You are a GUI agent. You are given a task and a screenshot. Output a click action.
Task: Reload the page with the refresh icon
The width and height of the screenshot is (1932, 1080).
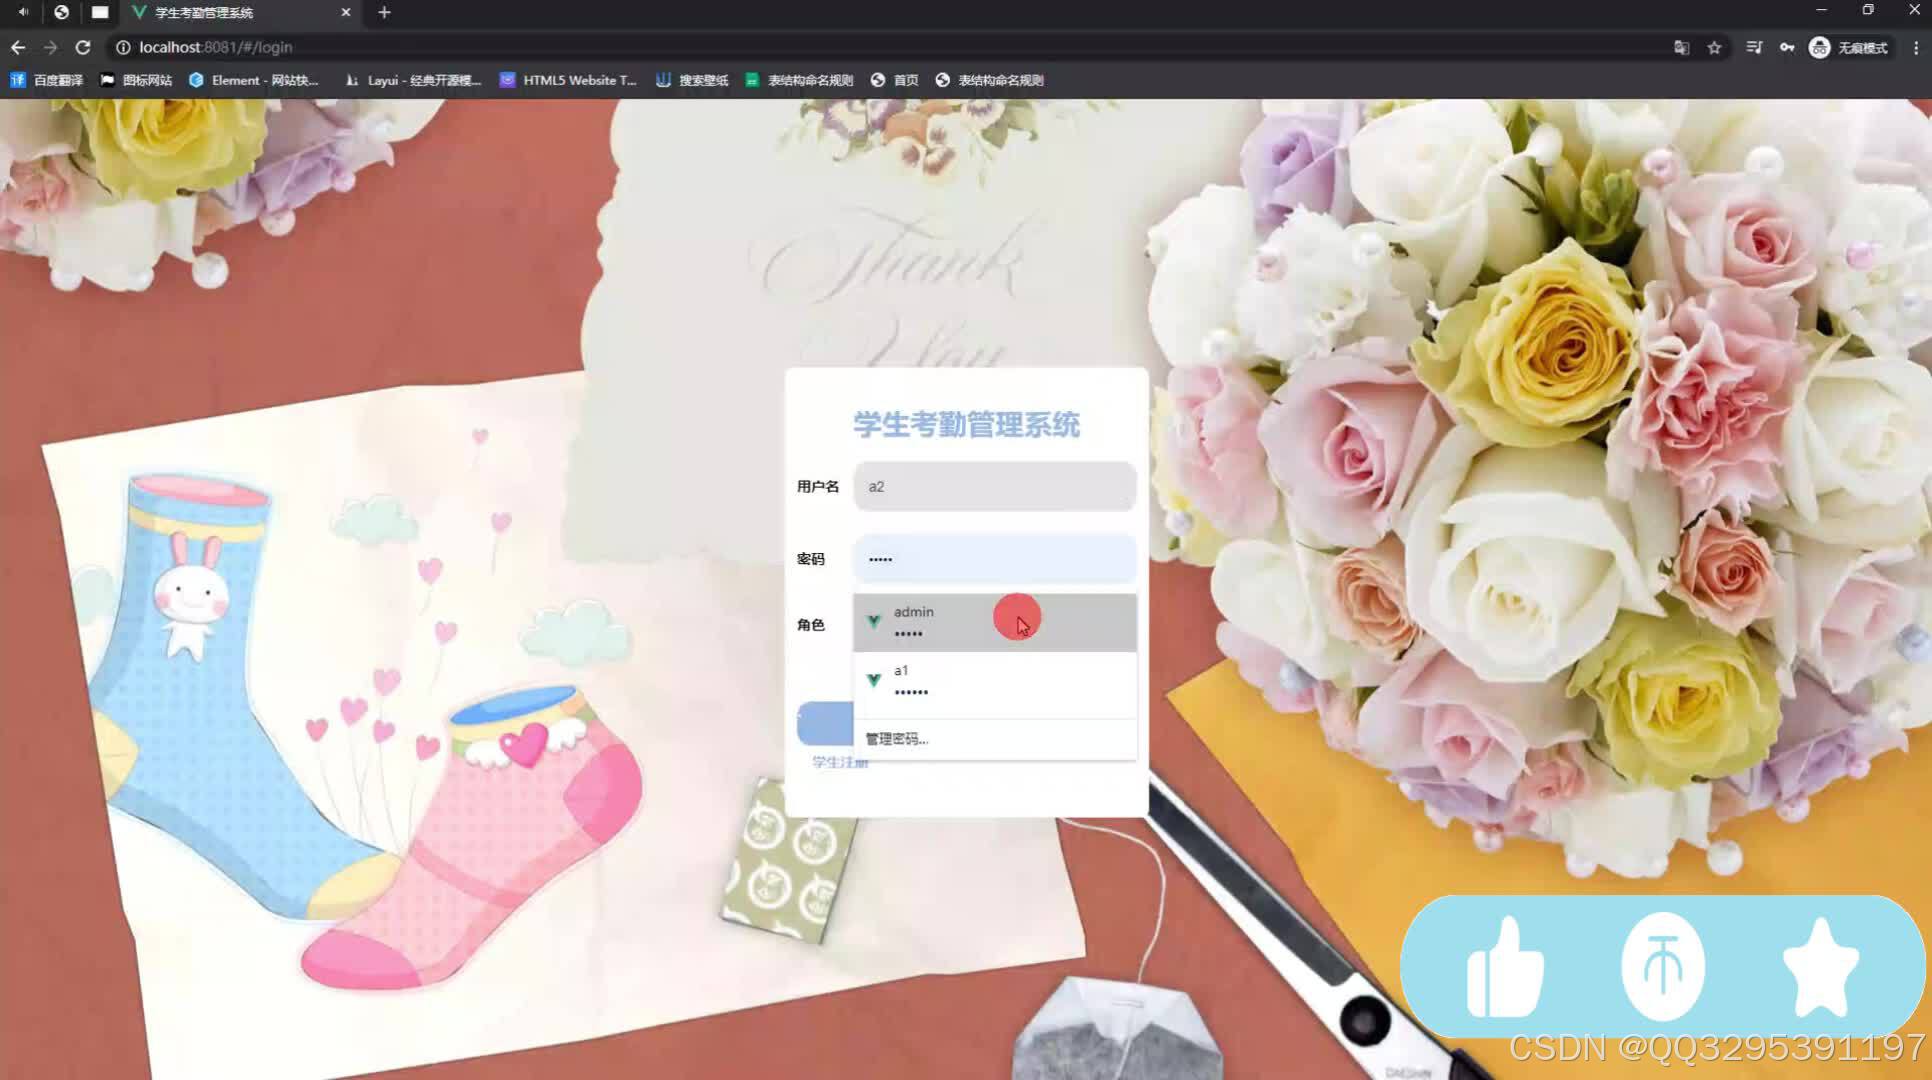point(83,47)
